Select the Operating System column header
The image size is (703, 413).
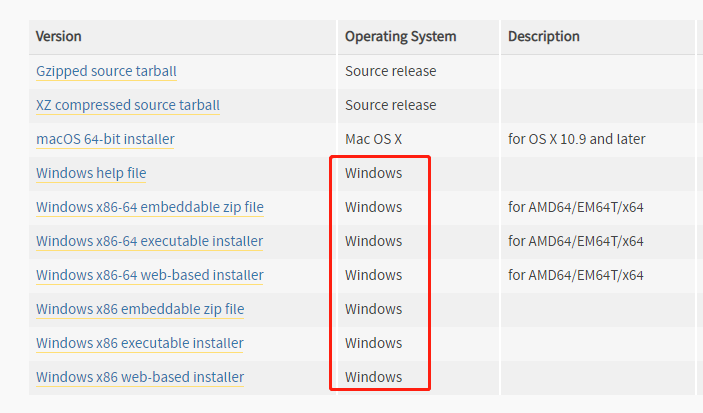point(400,36)
